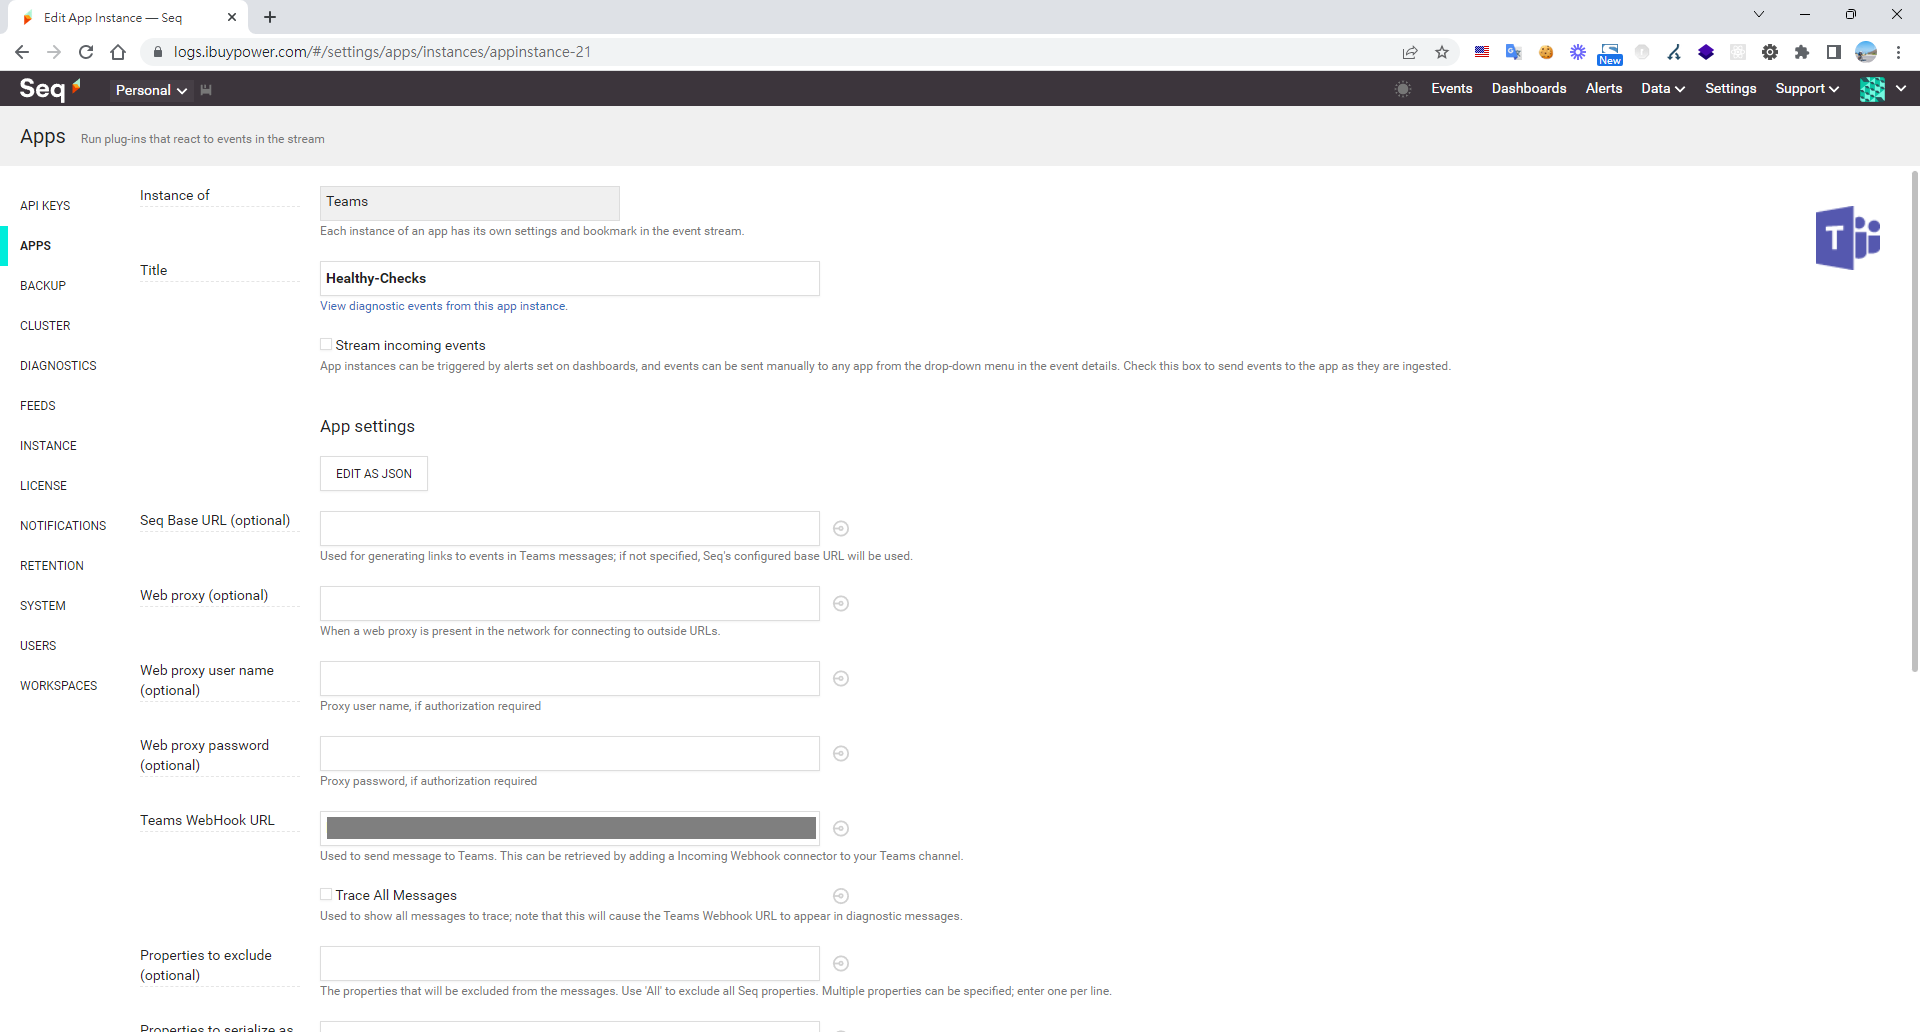Reload the page with browser refresh icon
The image size is (1920, 1032).
[x=86, y=52]
